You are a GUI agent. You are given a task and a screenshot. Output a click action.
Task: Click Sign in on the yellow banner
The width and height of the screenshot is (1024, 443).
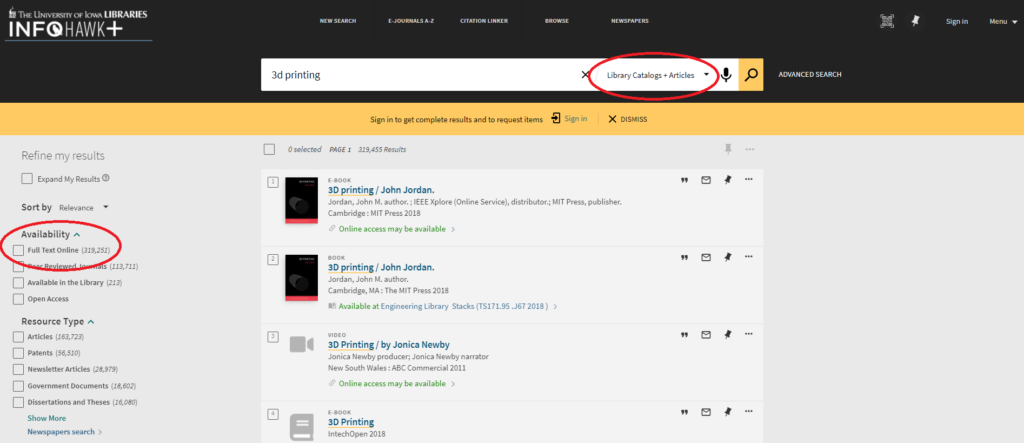click(569, 119)
